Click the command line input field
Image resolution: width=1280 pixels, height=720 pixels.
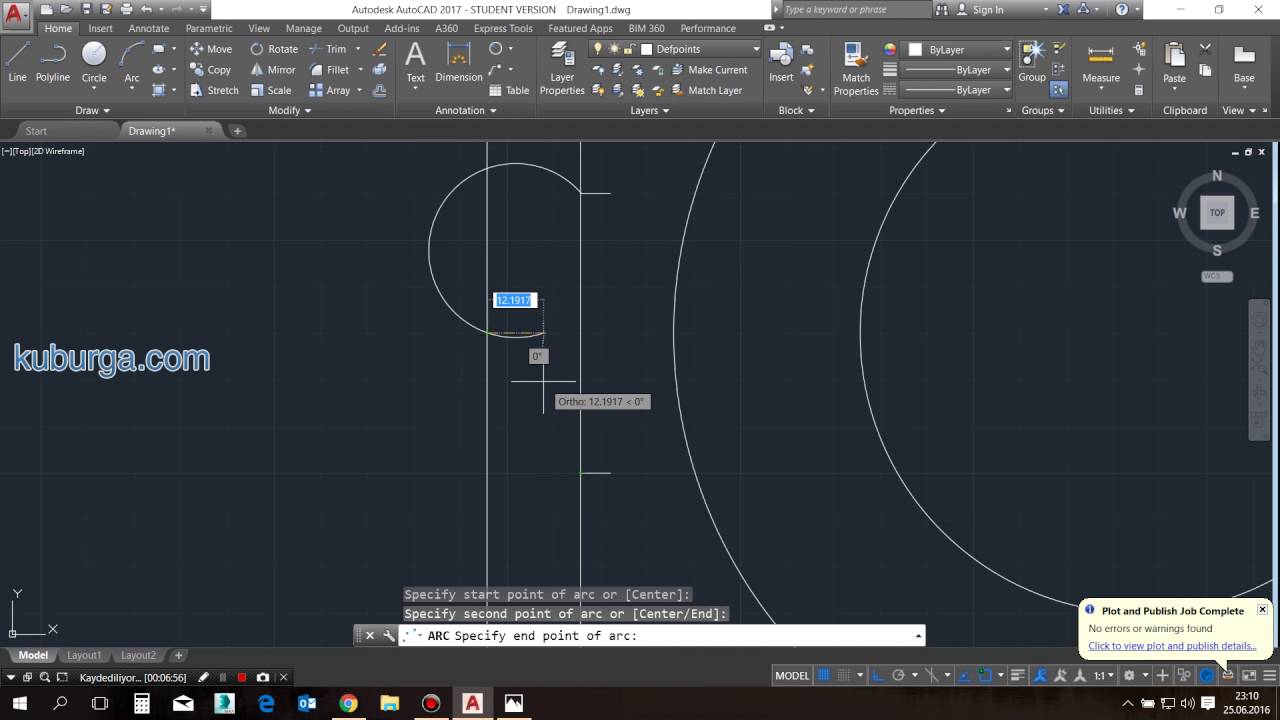pos(660,635)
